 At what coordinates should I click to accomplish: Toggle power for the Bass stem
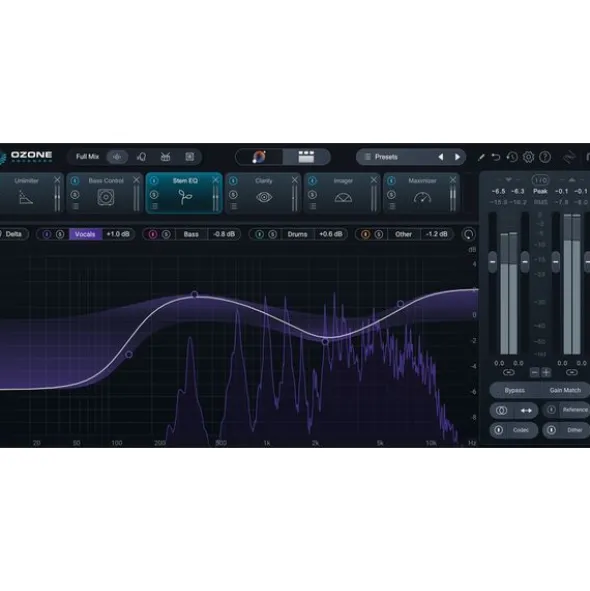153,234
